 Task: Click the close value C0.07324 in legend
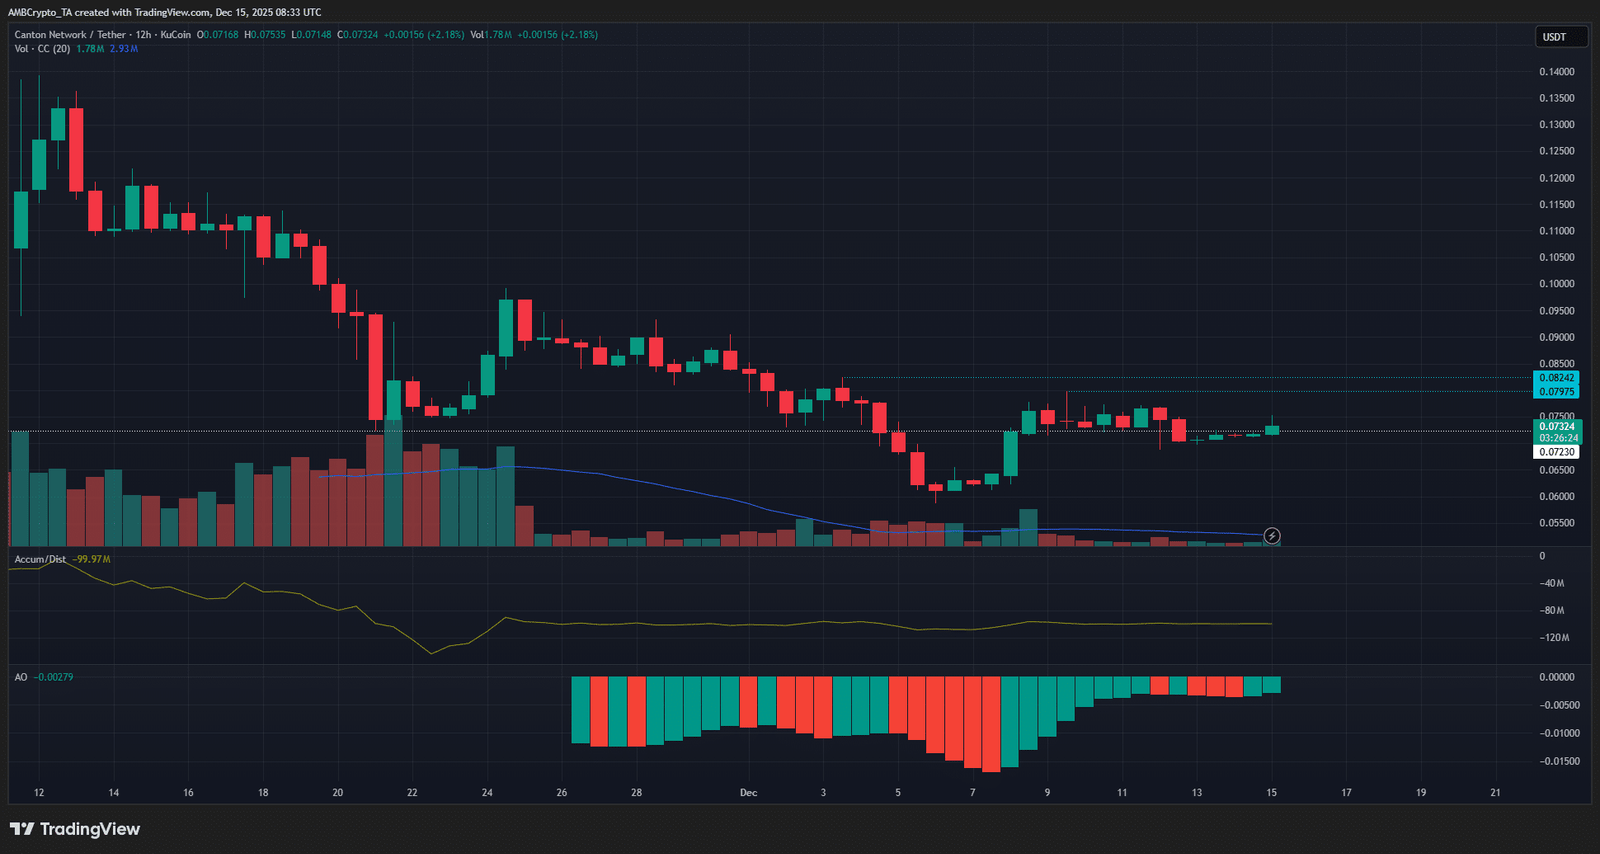pyautogui.click(x=357, y=35)
